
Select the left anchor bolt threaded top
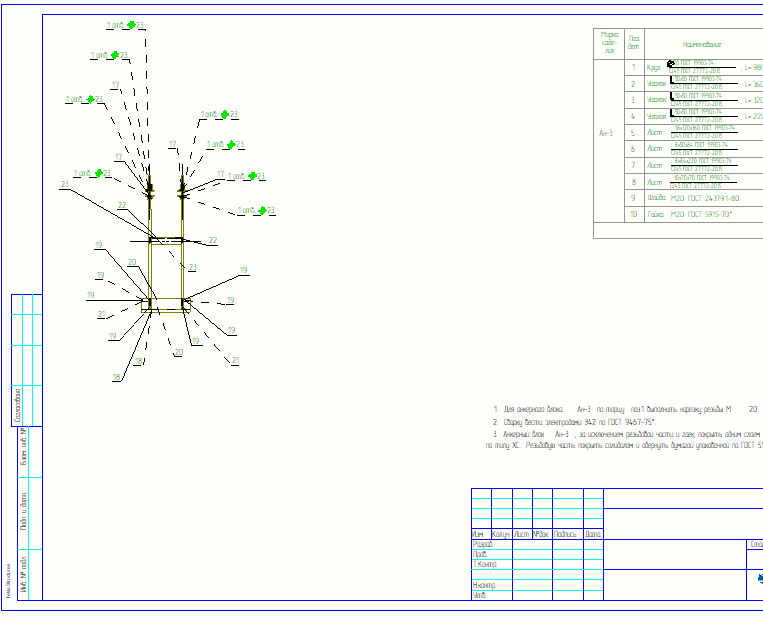coord(150,186)
